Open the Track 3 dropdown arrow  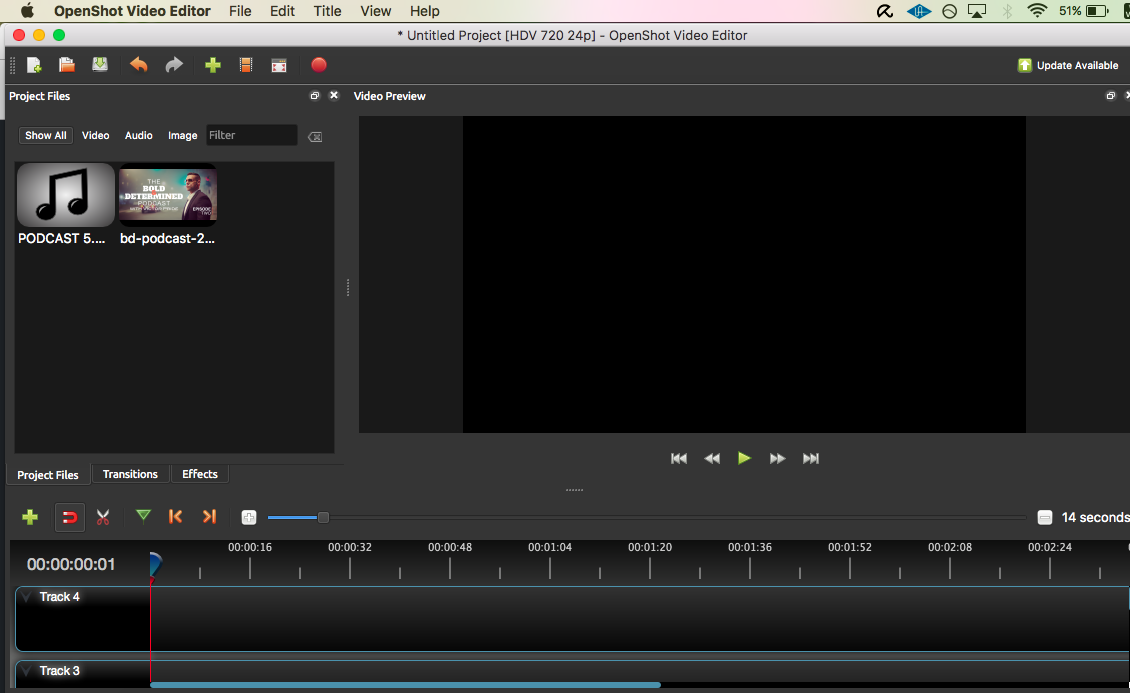click(27, 671)
